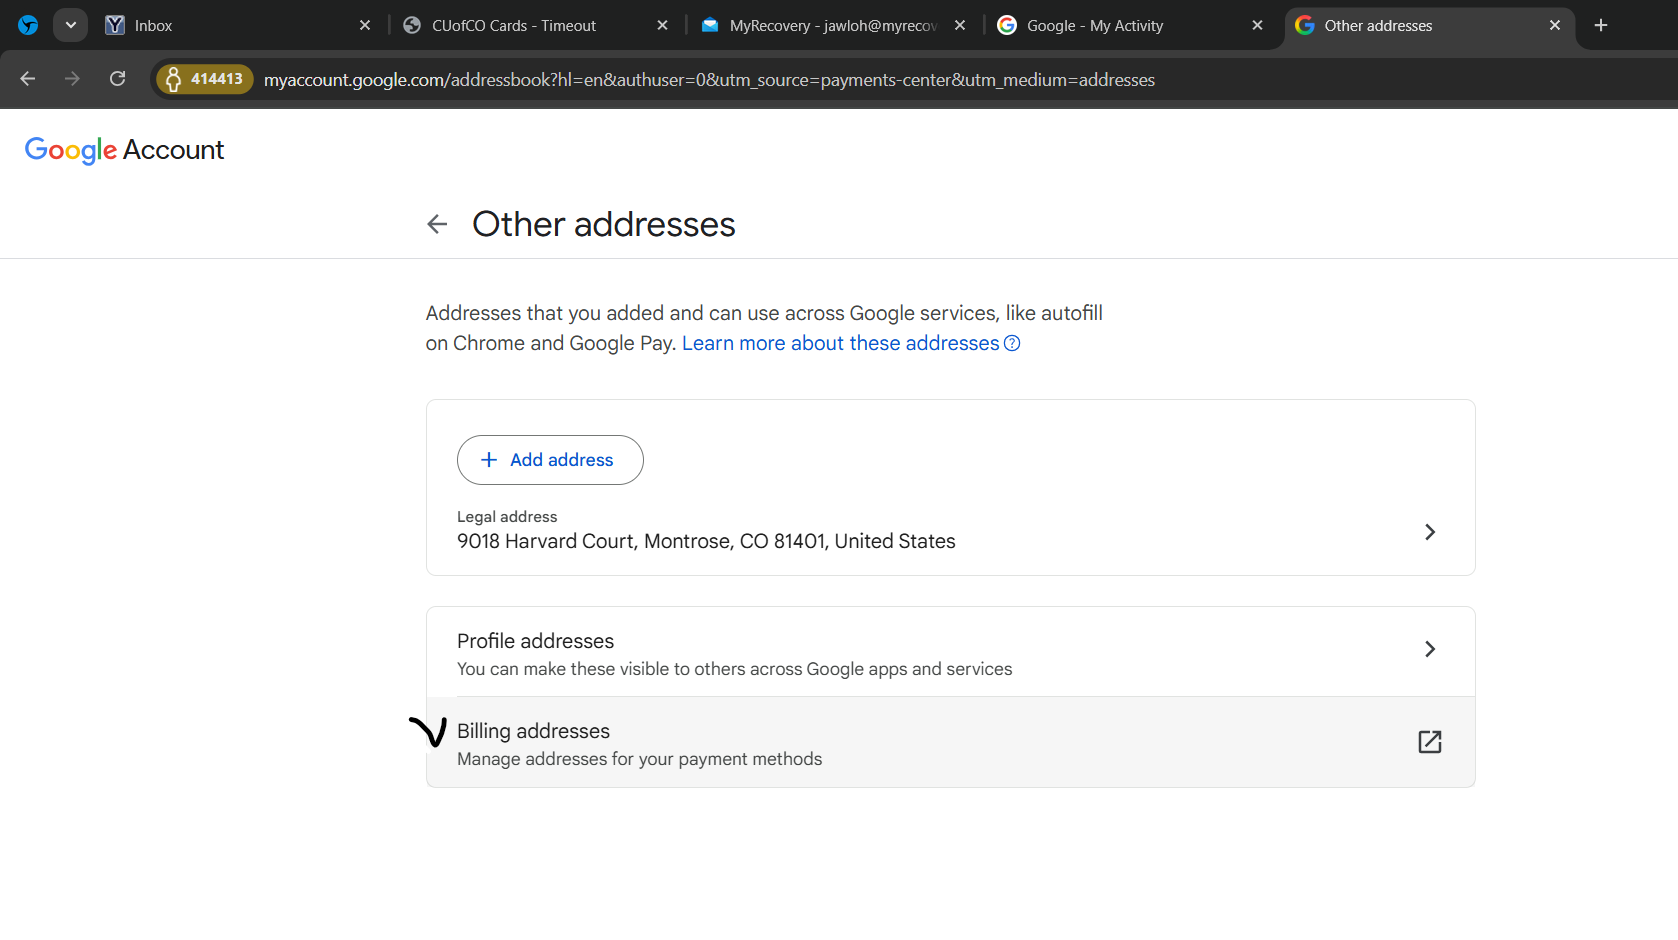This screenshot has height=940, width=1678.
Task: Switch to the CUofCO Cards - Timeout tab
Action: (x=520, y=26)
